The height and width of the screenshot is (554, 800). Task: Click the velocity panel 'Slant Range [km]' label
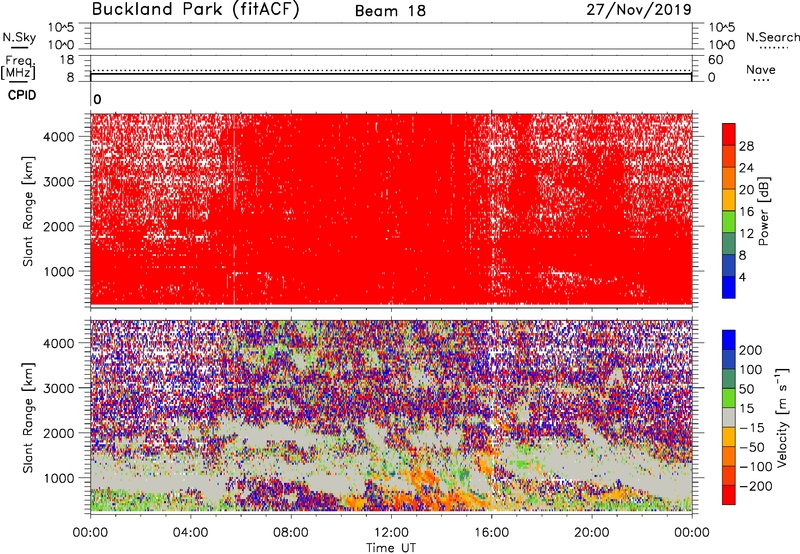point(28,418)
